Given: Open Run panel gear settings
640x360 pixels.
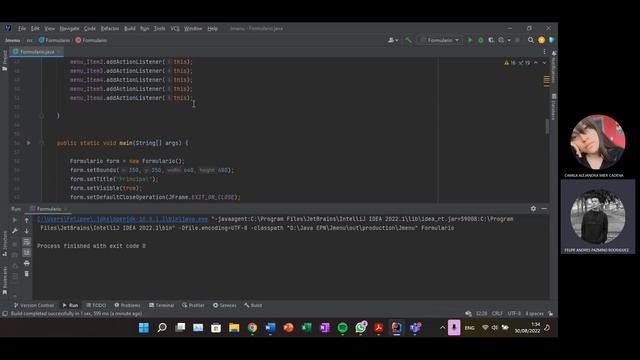Looking at the screenshot, I should click(x=533, y=209).
